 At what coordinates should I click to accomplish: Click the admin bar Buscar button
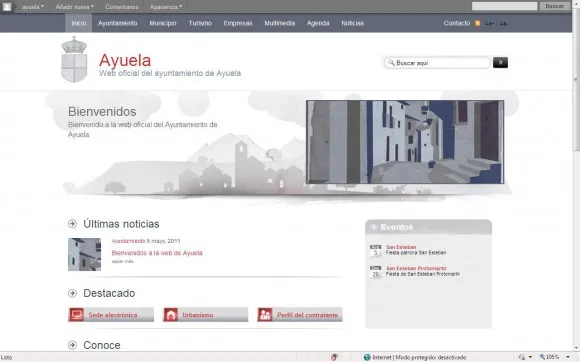pos(554,6)
